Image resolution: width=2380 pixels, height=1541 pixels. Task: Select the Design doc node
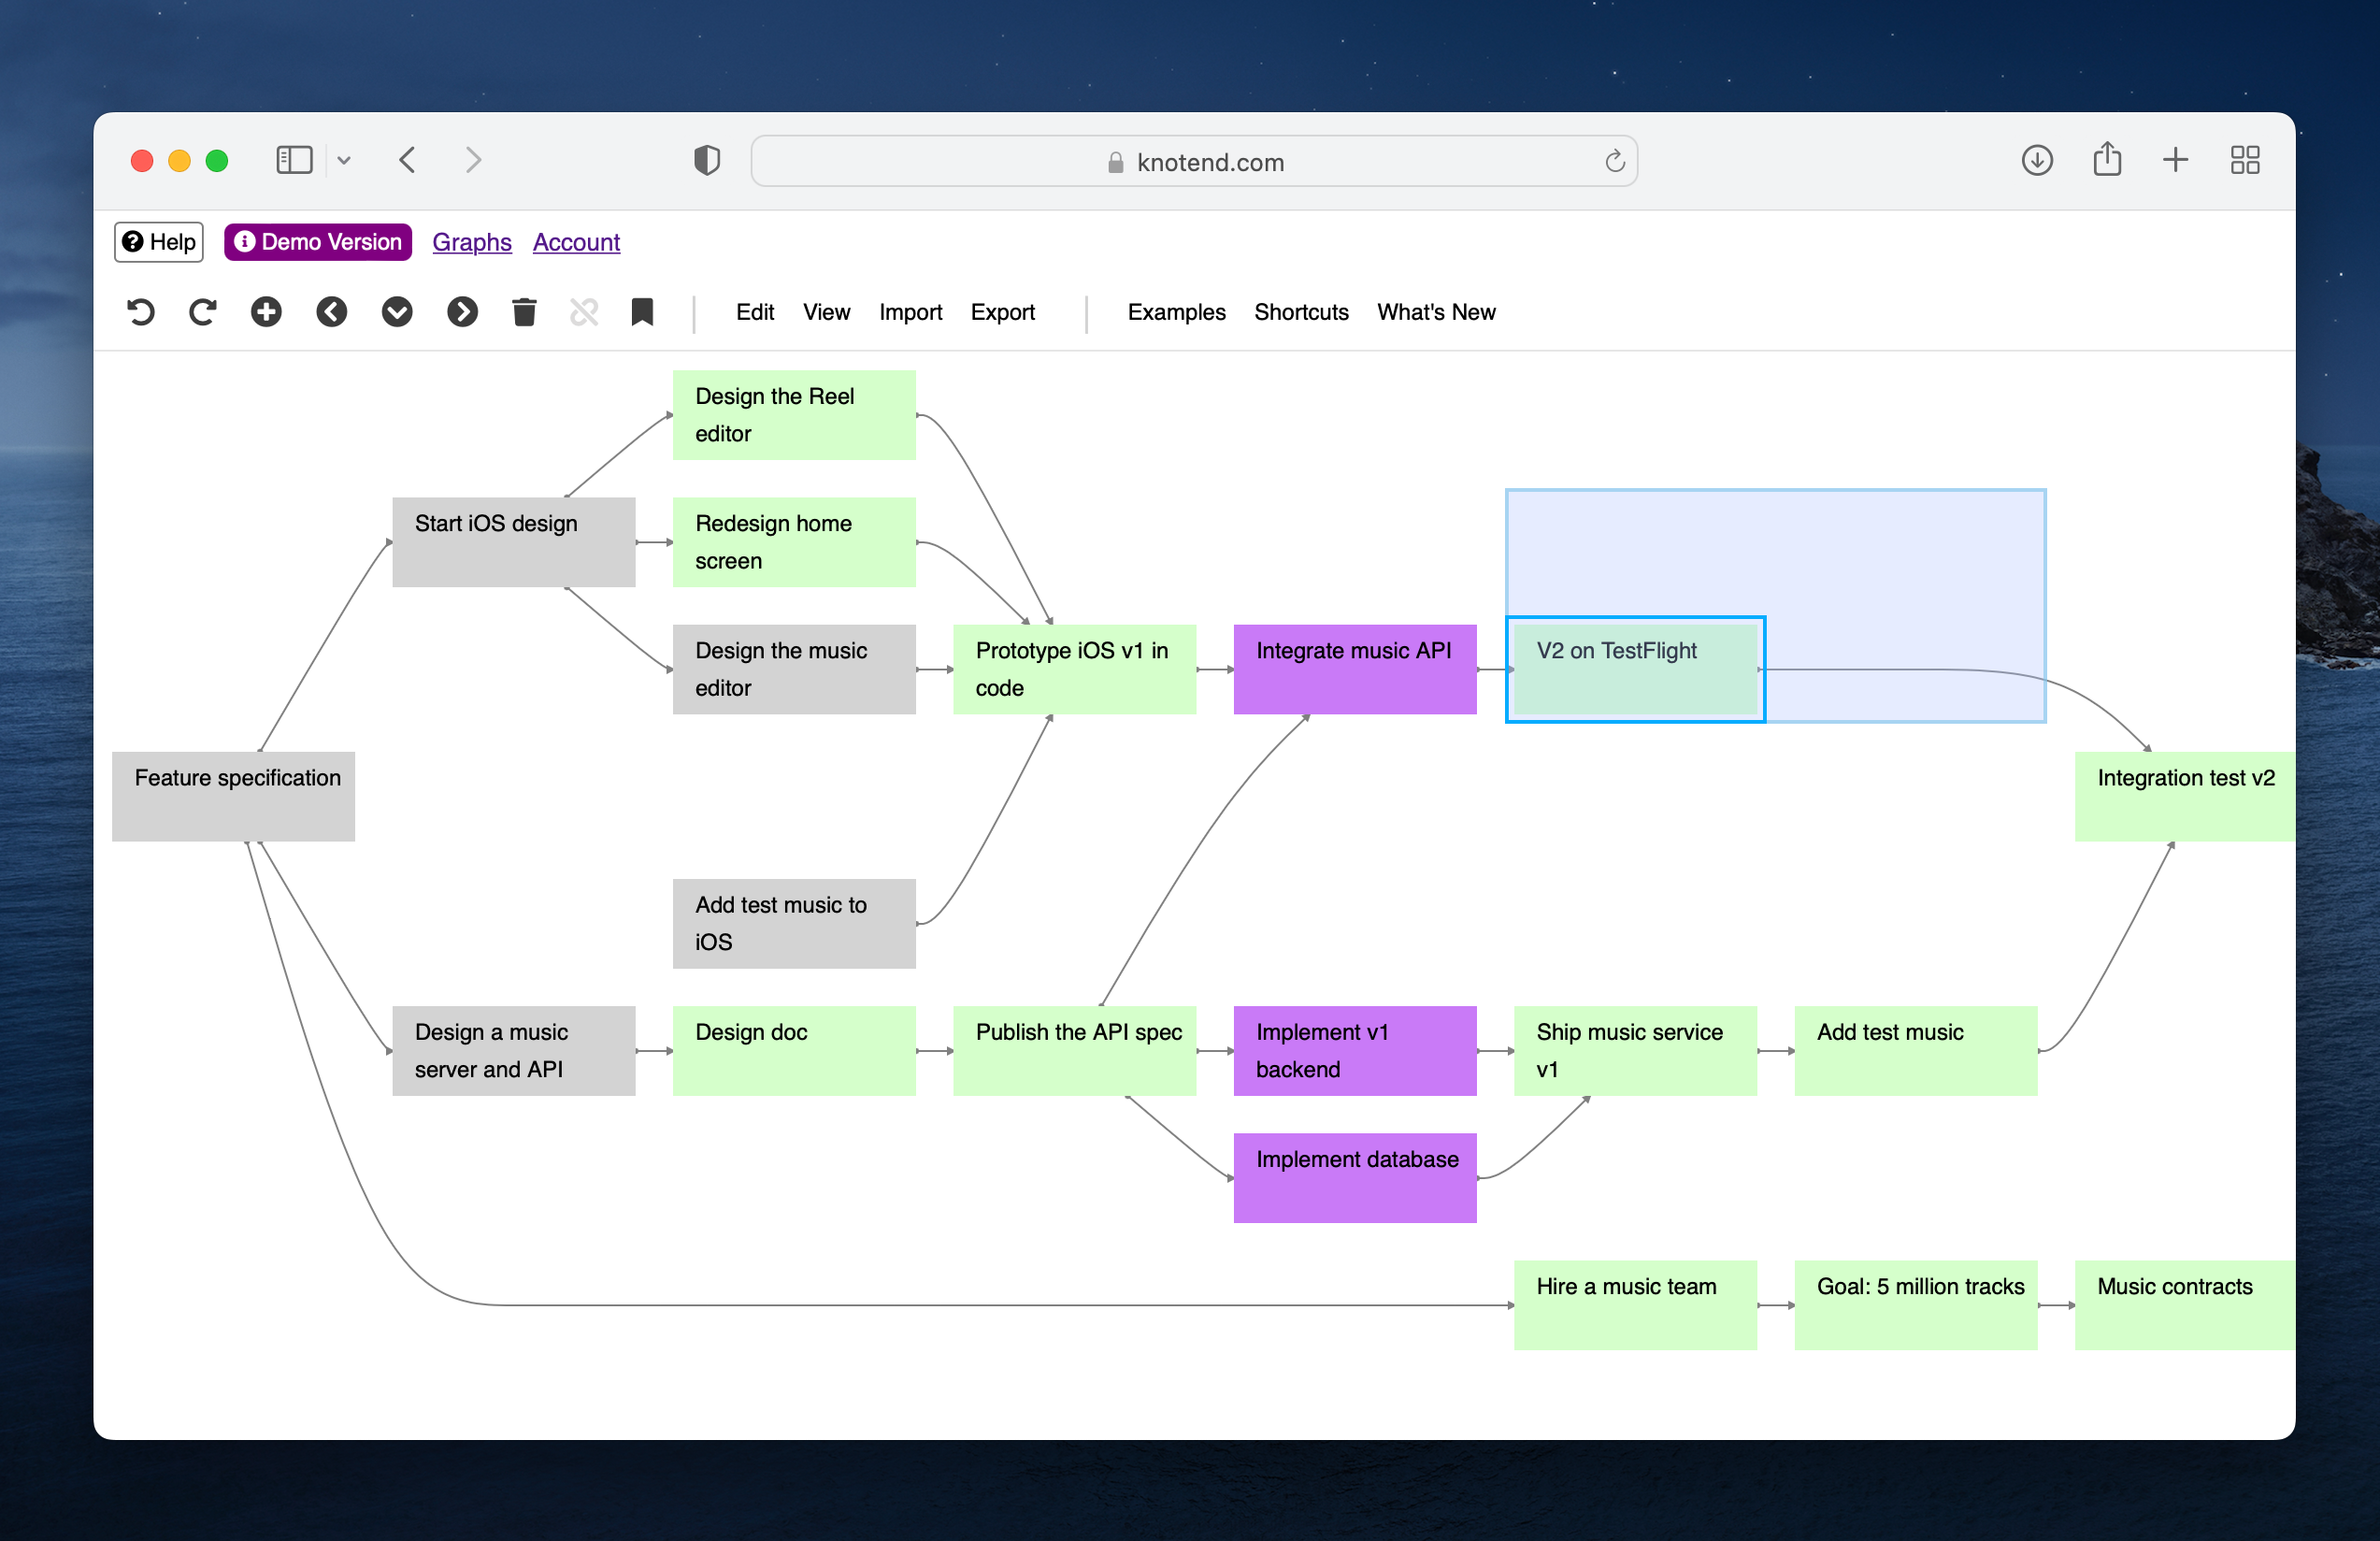[794, 1050]
